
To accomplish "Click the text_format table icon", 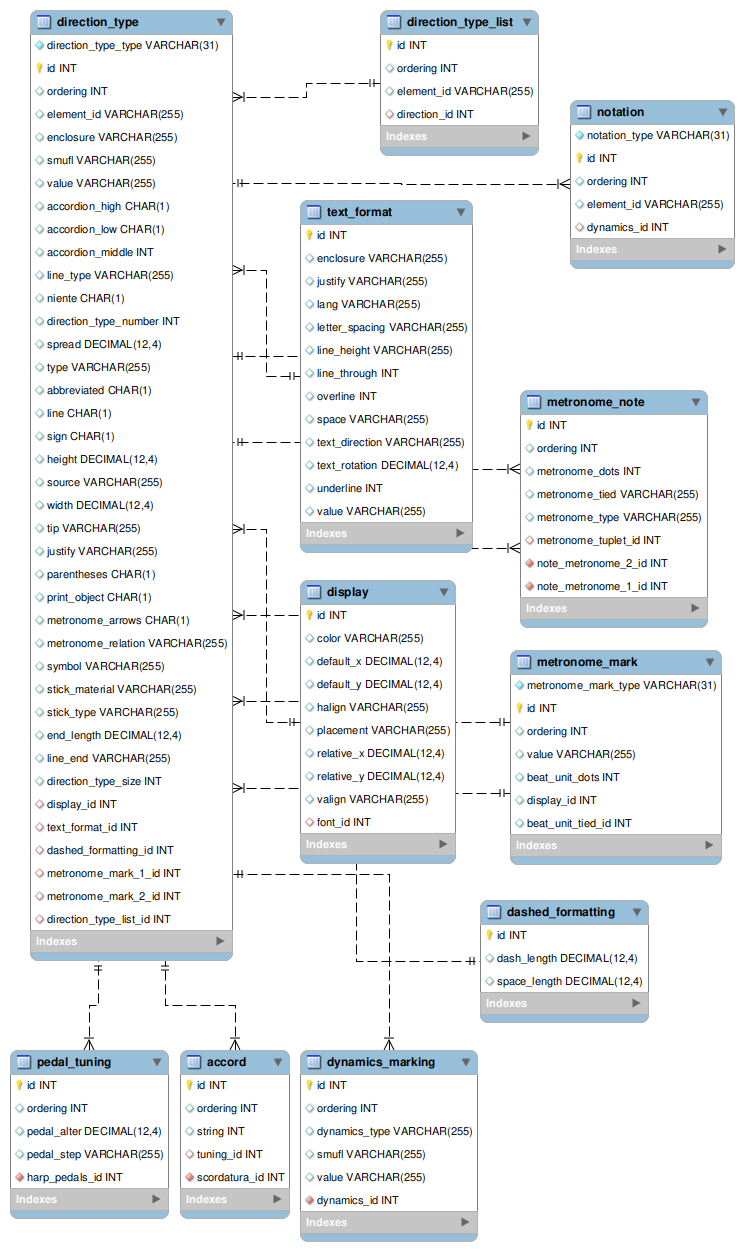I will click(313, 212).
